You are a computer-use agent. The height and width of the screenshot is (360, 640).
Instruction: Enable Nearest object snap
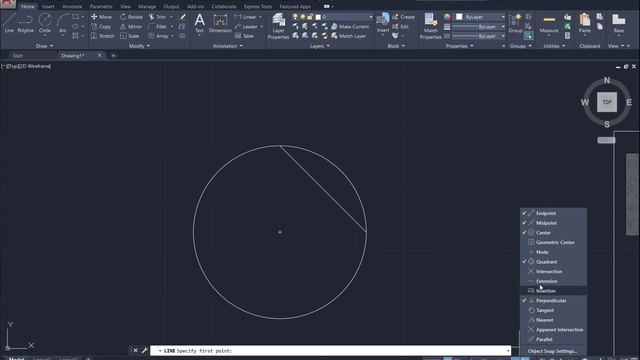coord(553,320)
